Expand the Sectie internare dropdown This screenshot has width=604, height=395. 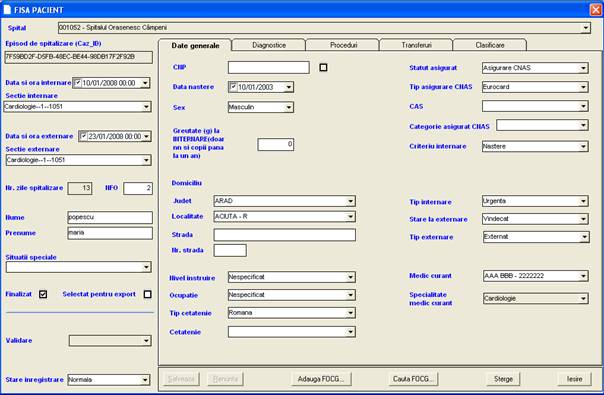pyautogui.click(x=146, y=107)
